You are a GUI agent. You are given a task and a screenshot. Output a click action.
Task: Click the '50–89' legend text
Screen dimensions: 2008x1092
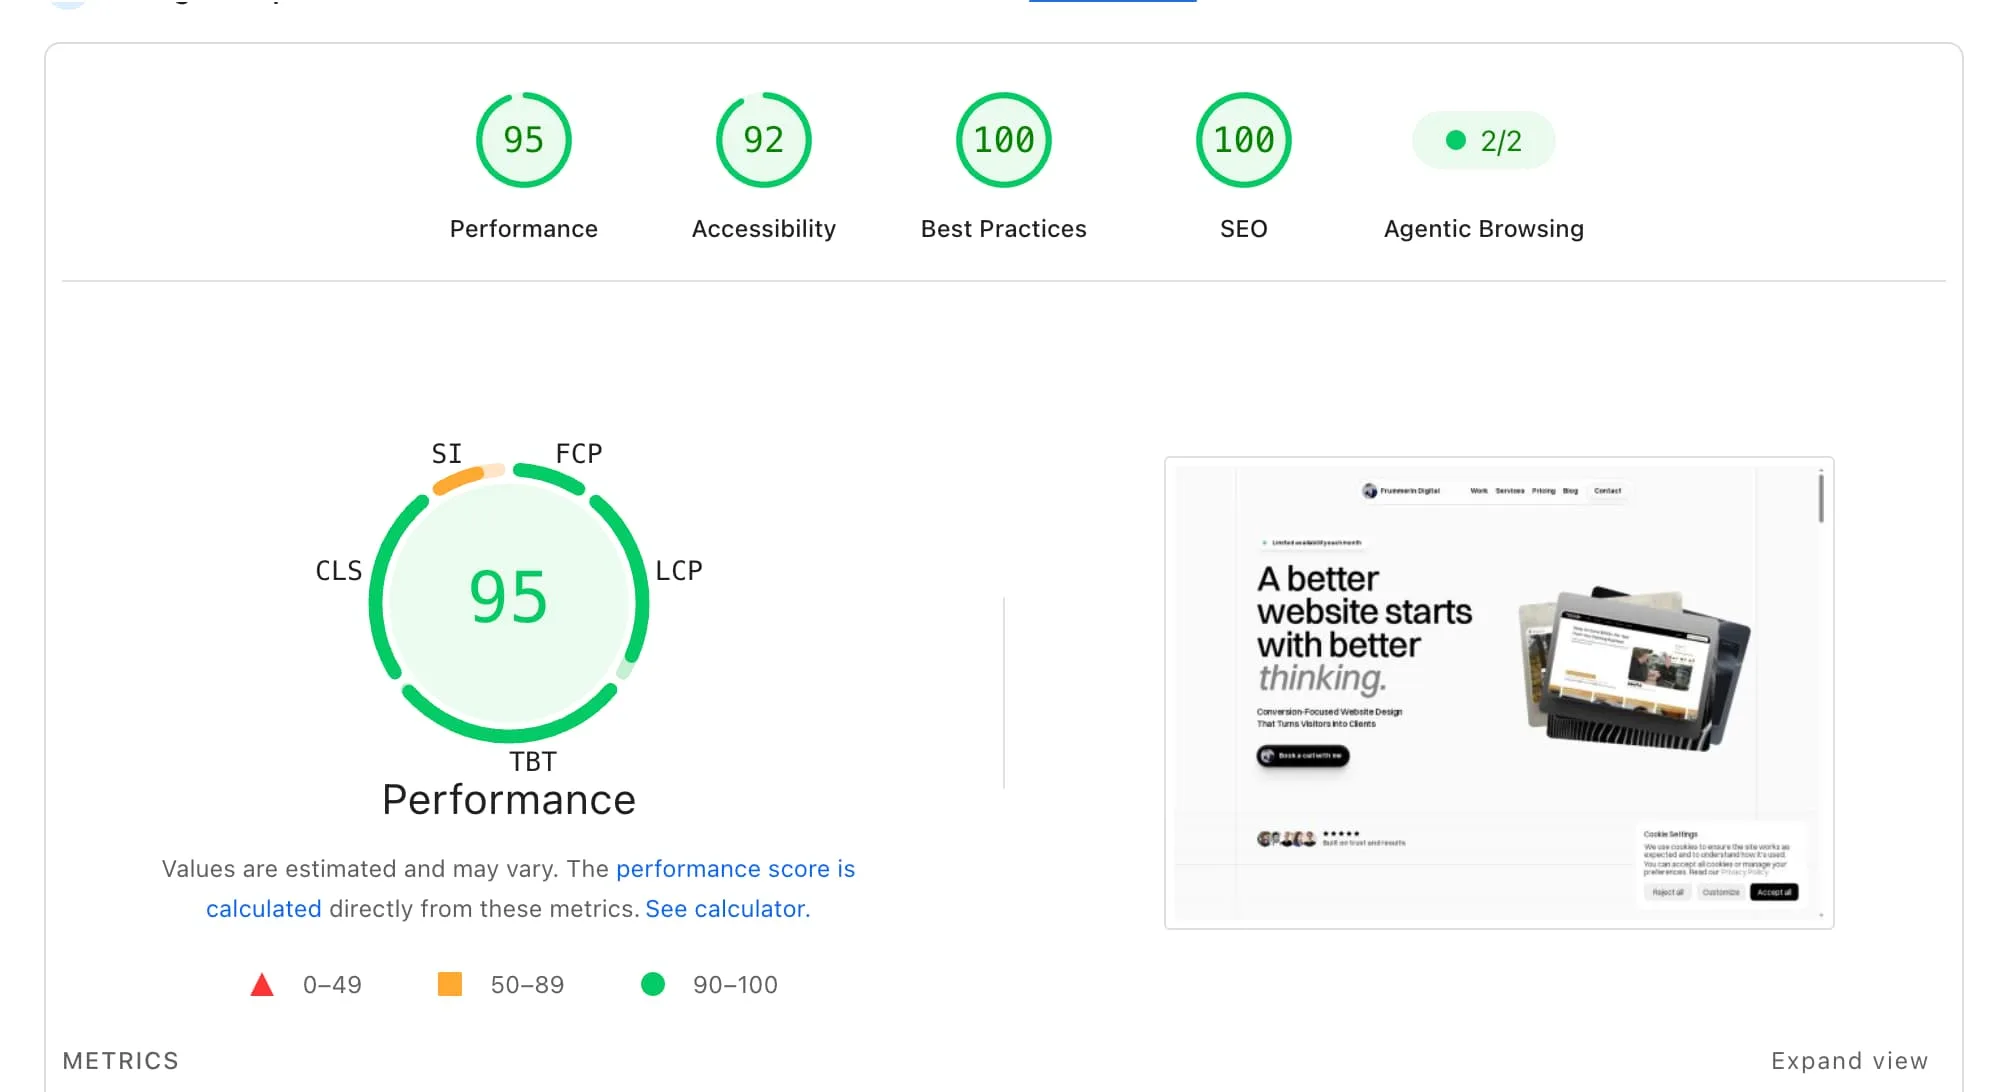527,985
